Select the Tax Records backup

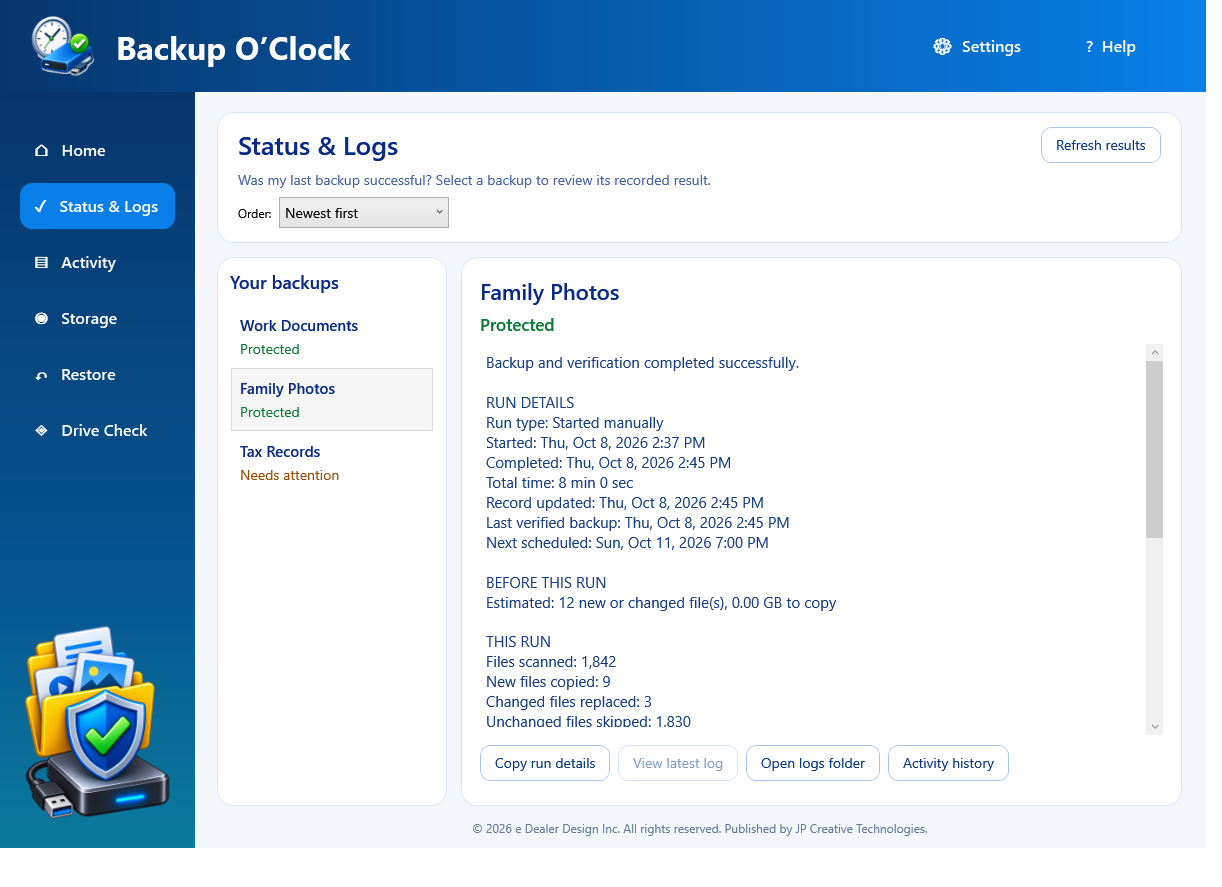[332, 463]
